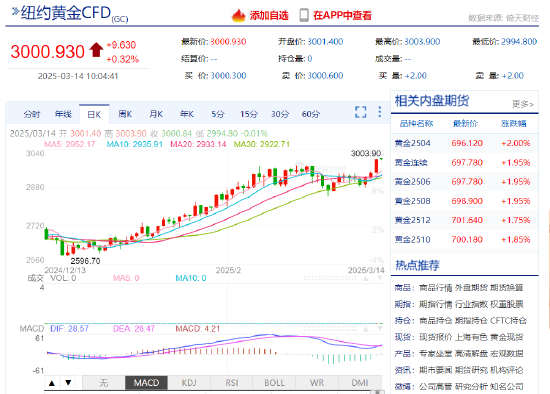Switch to the 分时 chart tab
This screenshot has height=394, width=550.
click(x=32, y=114)
